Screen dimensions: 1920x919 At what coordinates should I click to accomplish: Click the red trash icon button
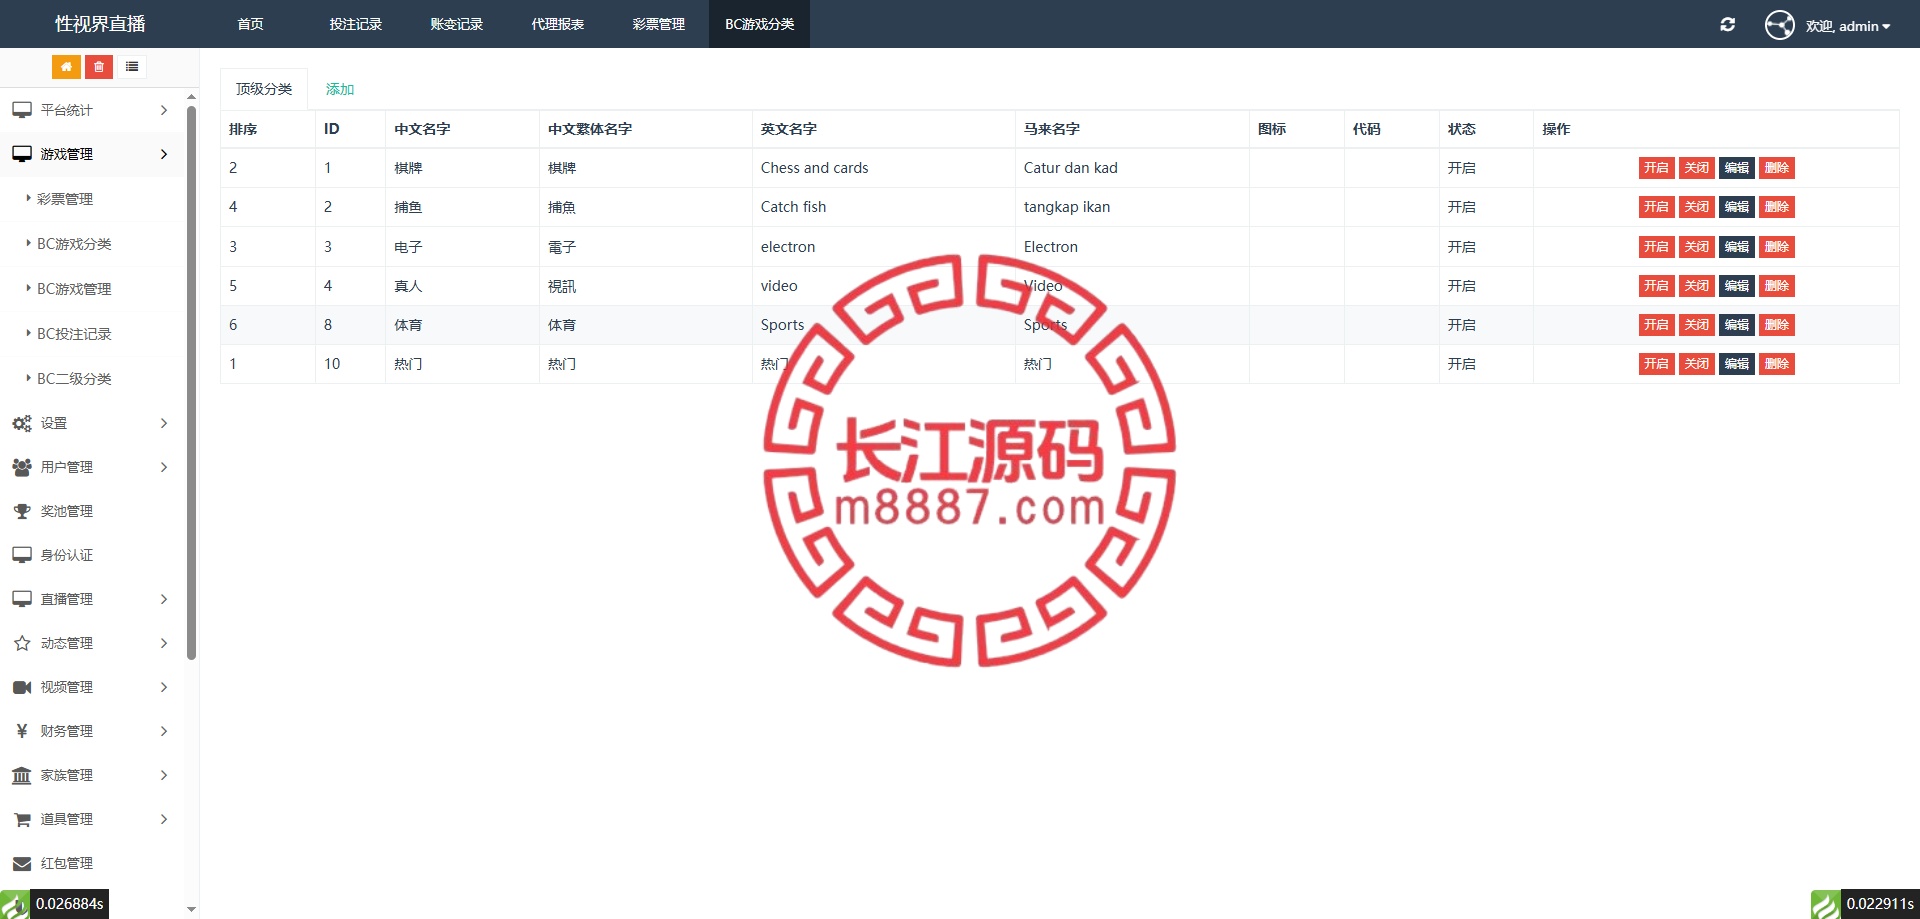coord(99,67)
